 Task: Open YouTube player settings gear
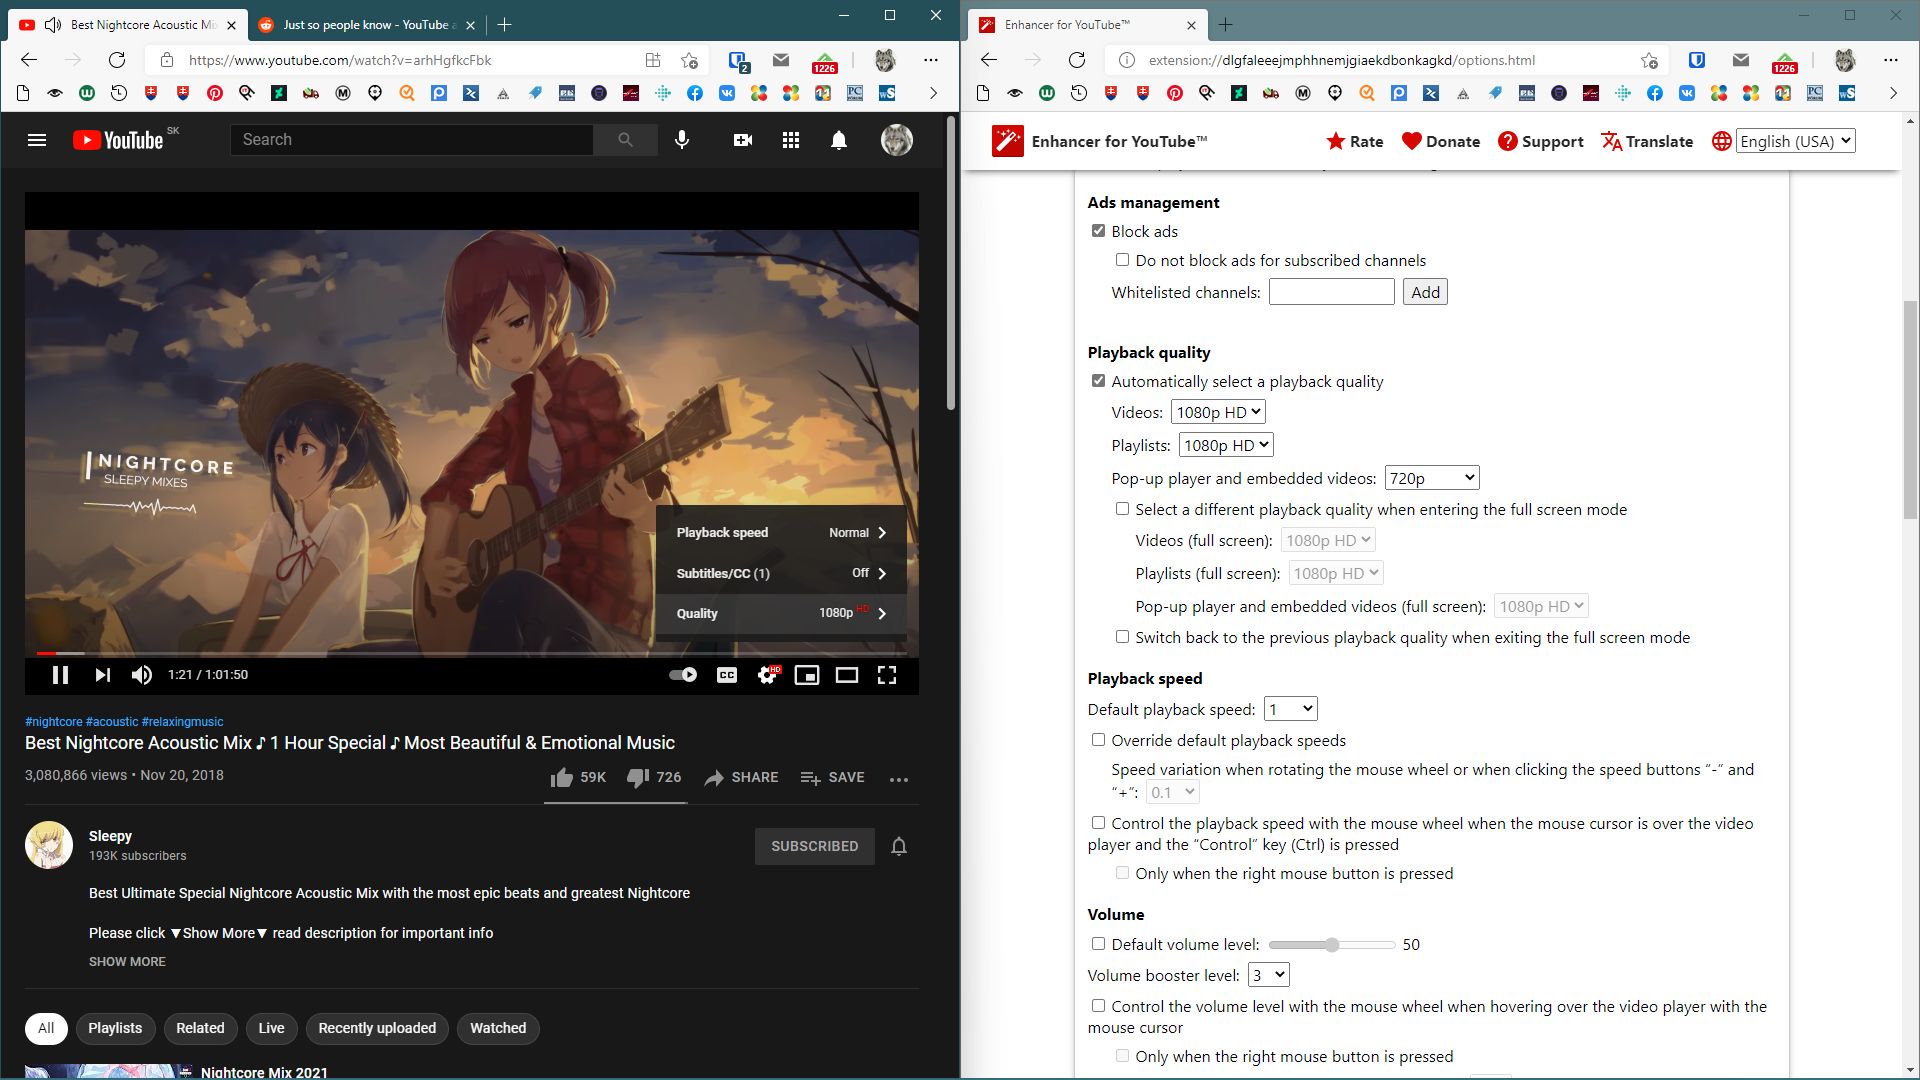767,675
